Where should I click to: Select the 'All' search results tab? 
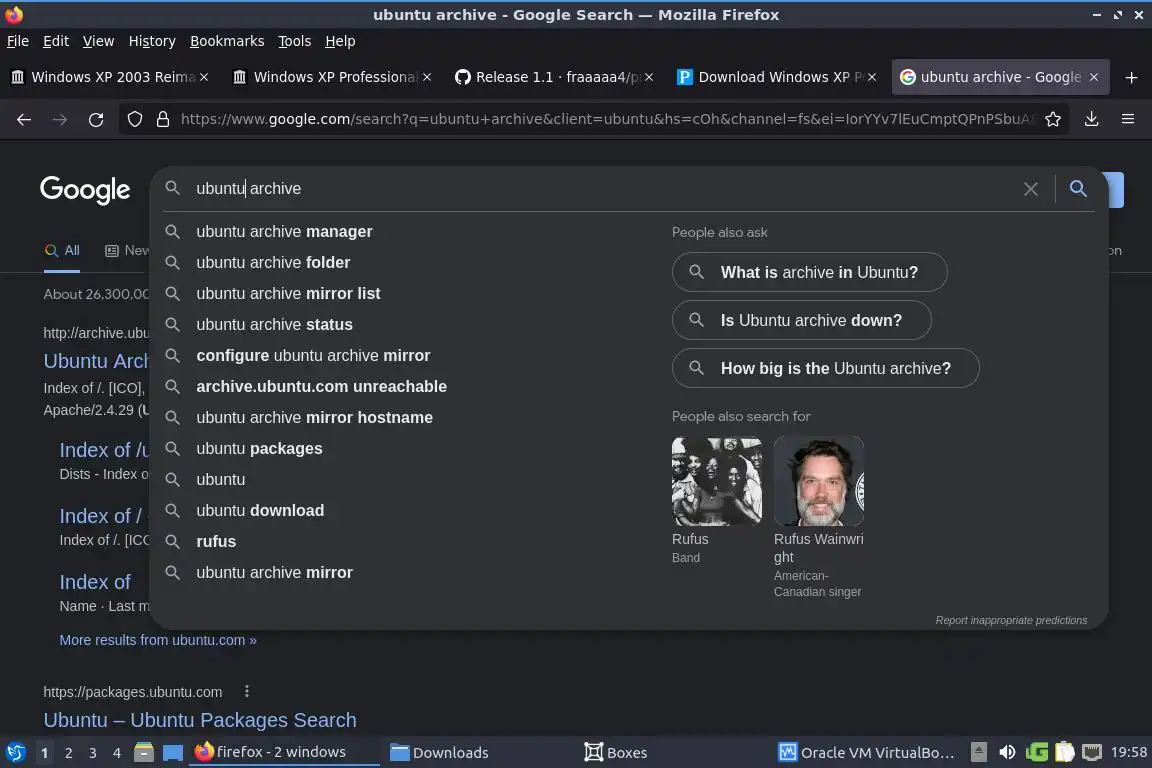pyautogui.click(x=62, y=251)
